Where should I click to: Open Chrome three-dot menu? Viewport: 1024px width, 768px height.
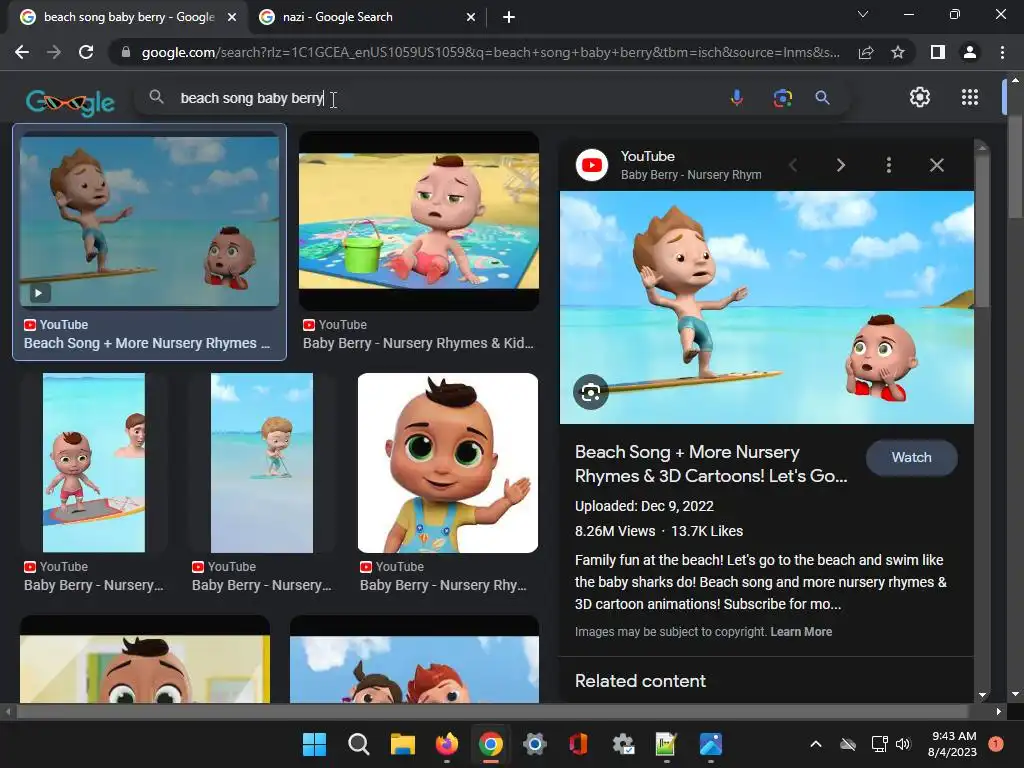coord(1002,52)
